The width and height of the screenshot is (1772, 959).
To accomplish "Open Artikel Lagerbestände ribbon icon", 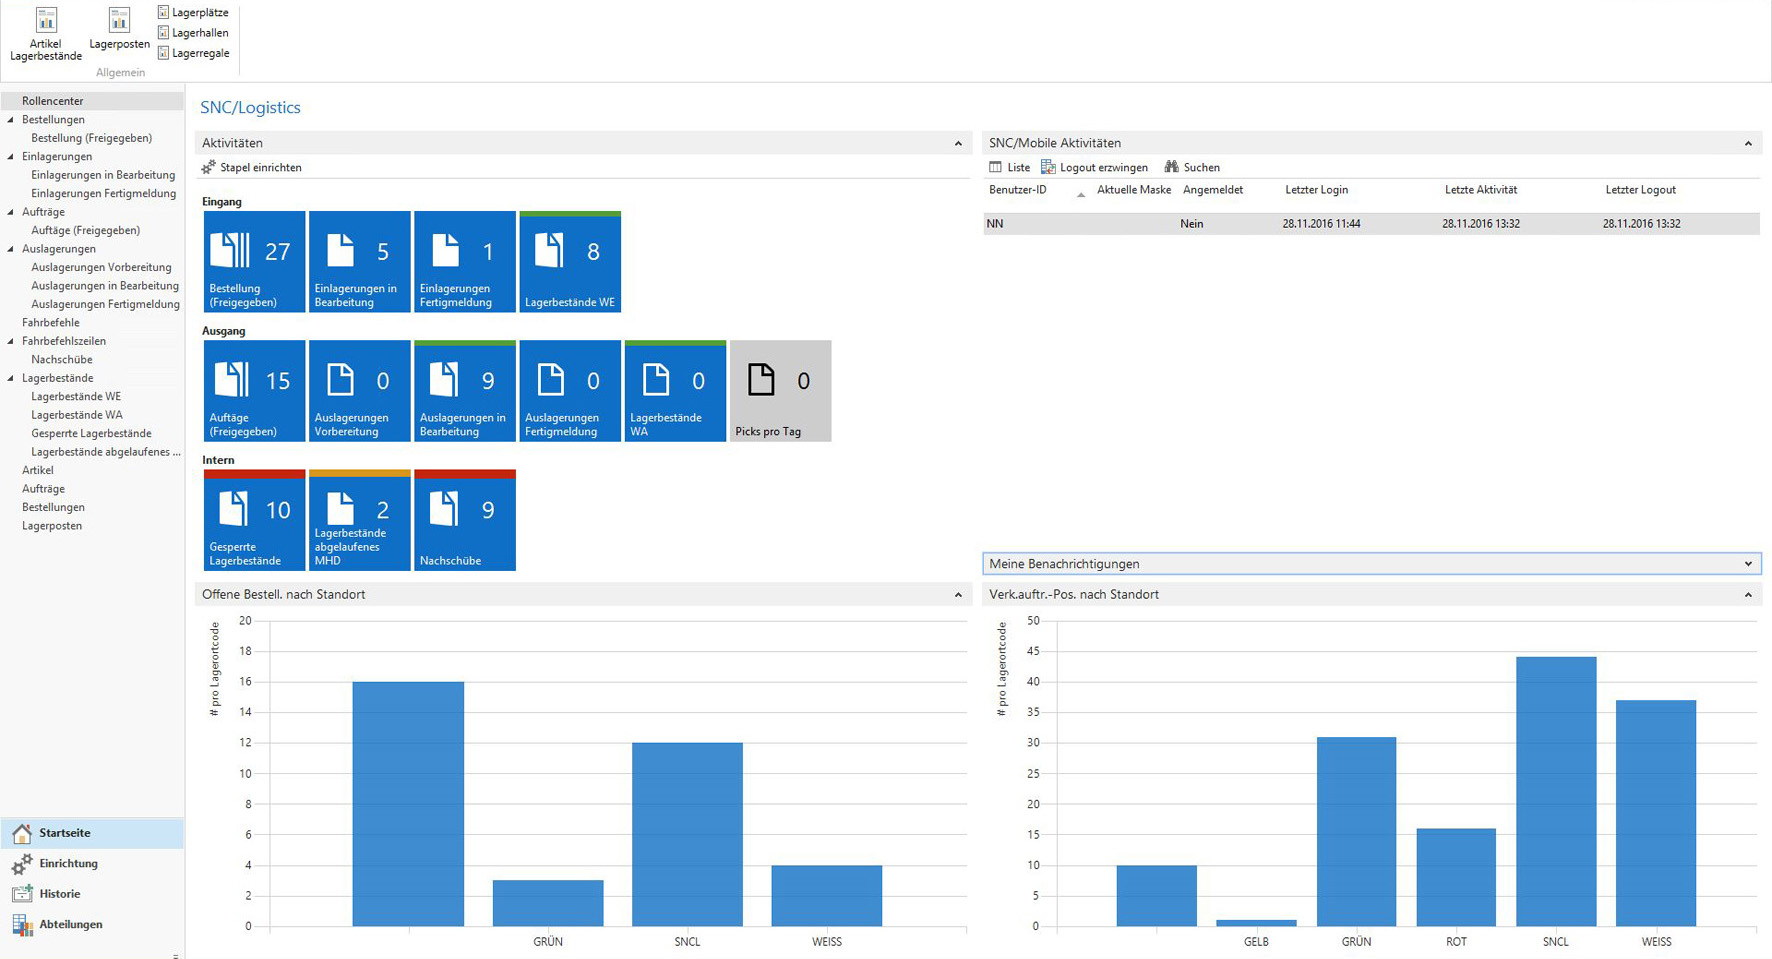I will [46, 33].
